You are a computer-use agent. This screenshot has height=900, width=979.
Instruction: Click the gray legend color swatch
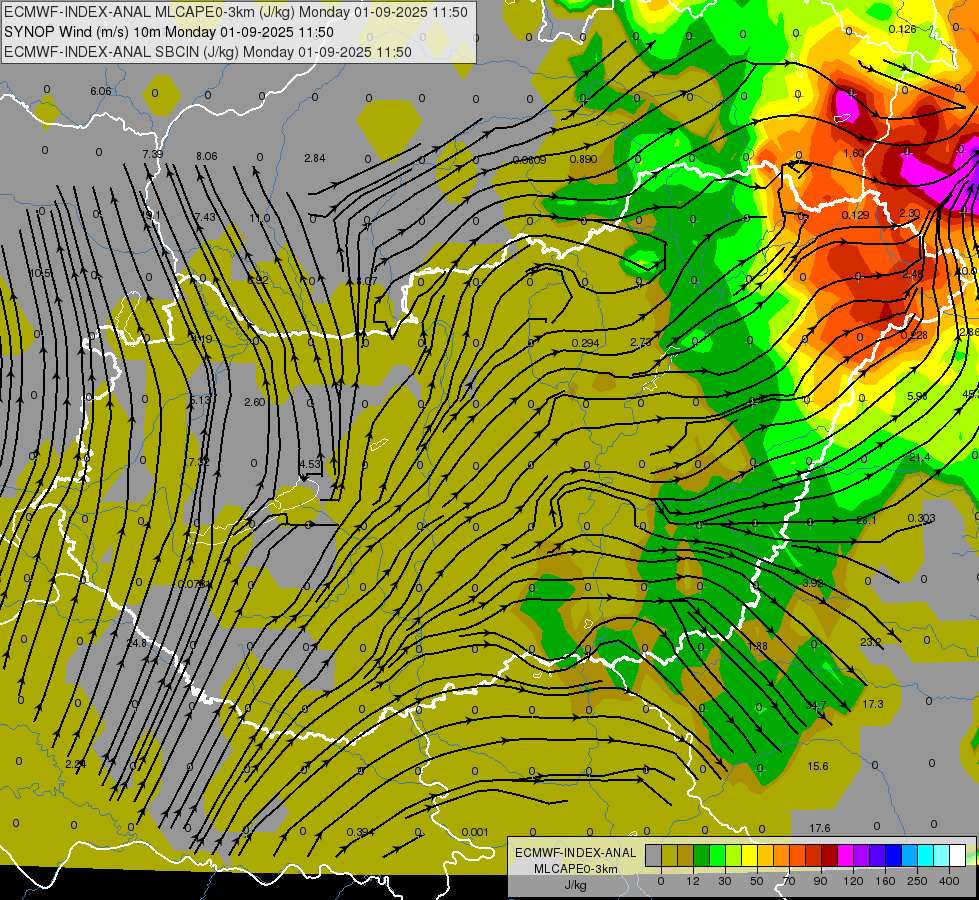[654, 855]
